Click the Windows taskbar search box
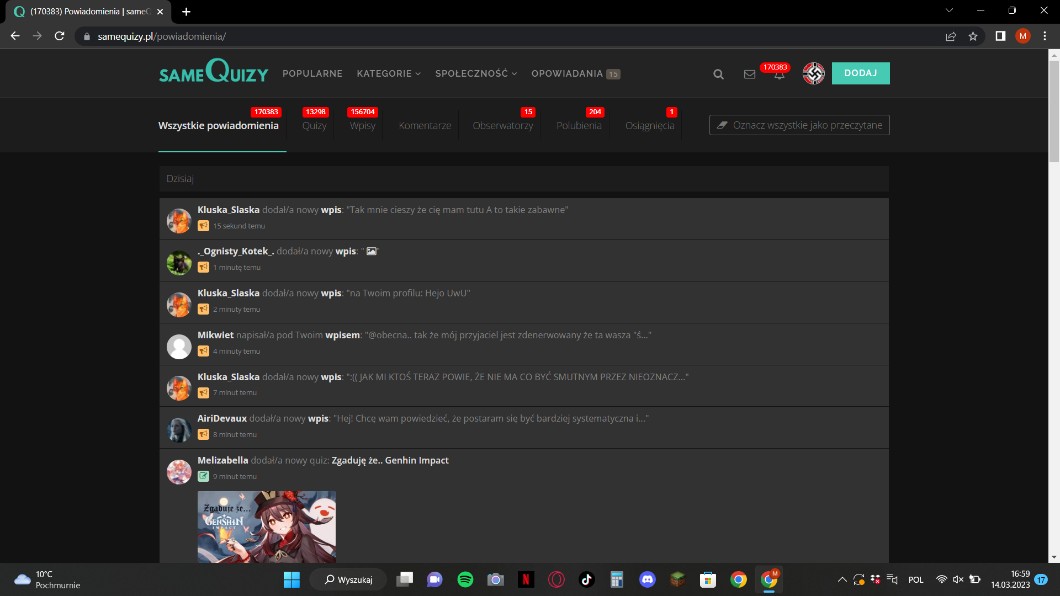This screenshot has height=596, width=1060. (348, 579)
